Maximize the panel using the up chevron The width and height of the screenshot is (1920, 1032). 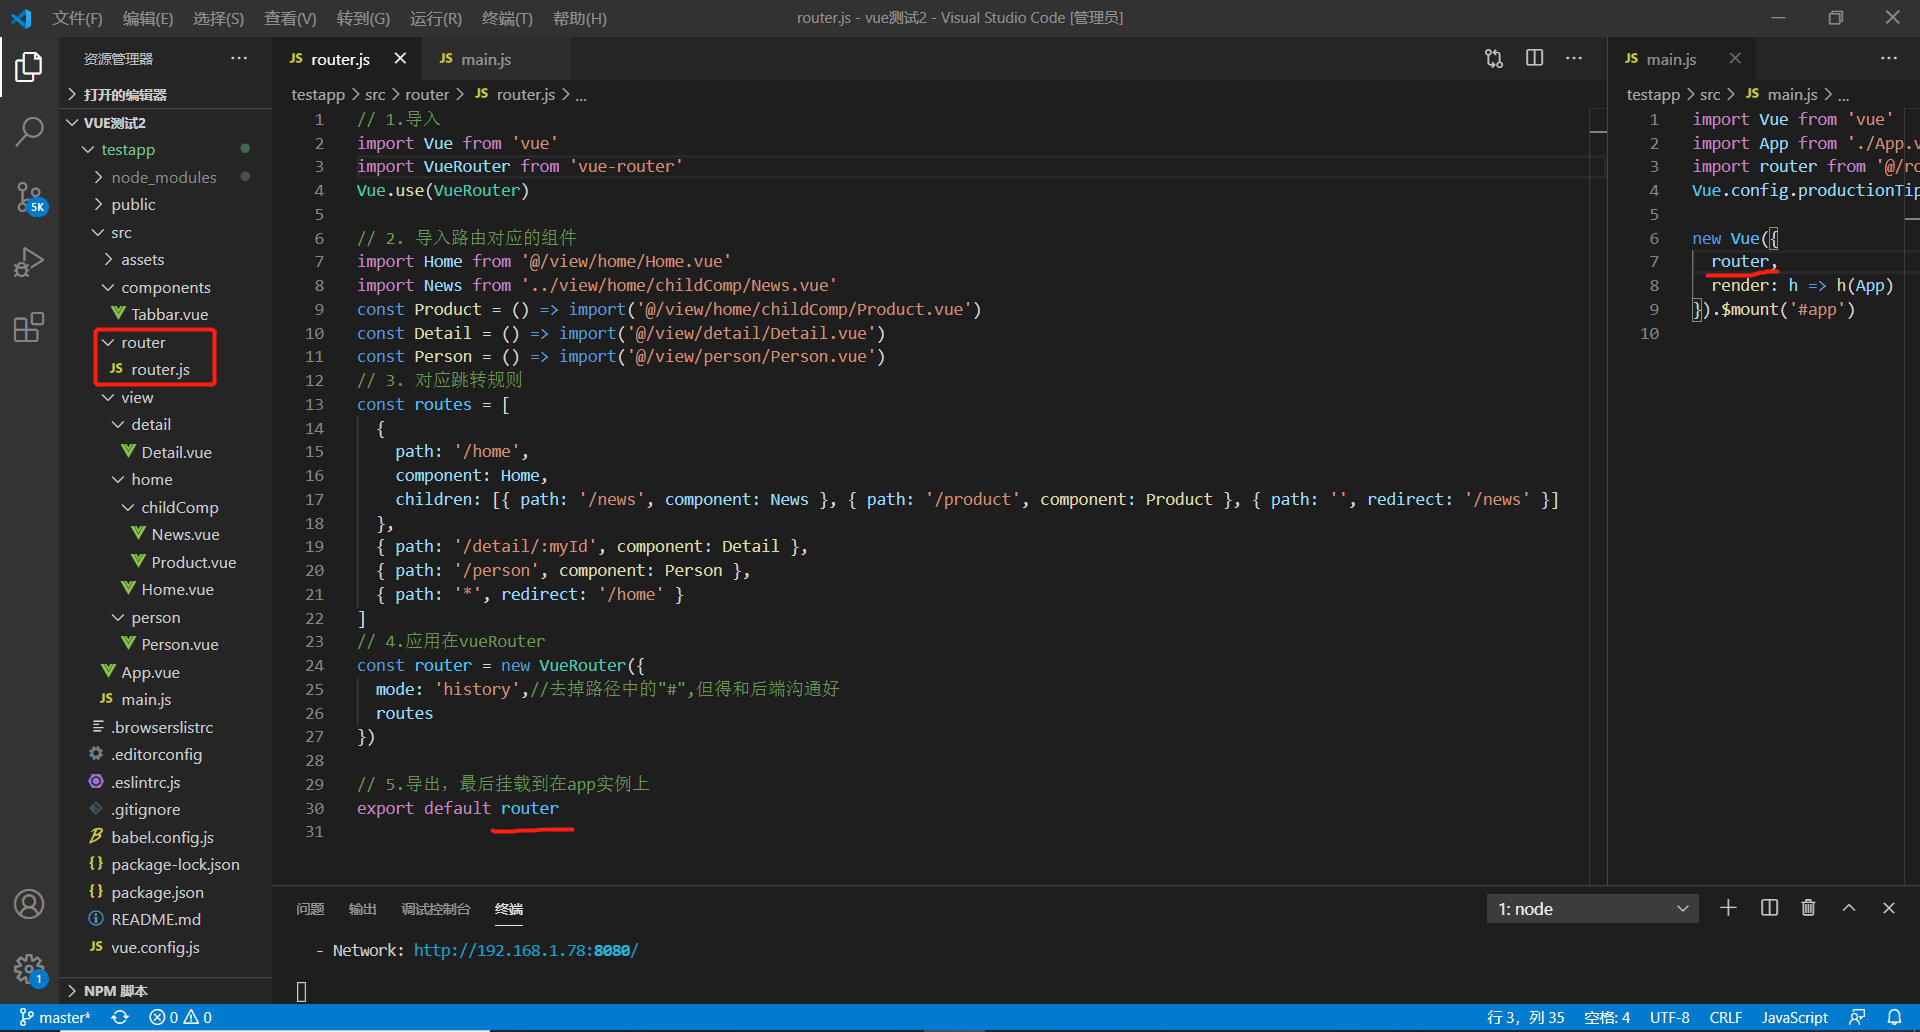tap(1849, 908)
